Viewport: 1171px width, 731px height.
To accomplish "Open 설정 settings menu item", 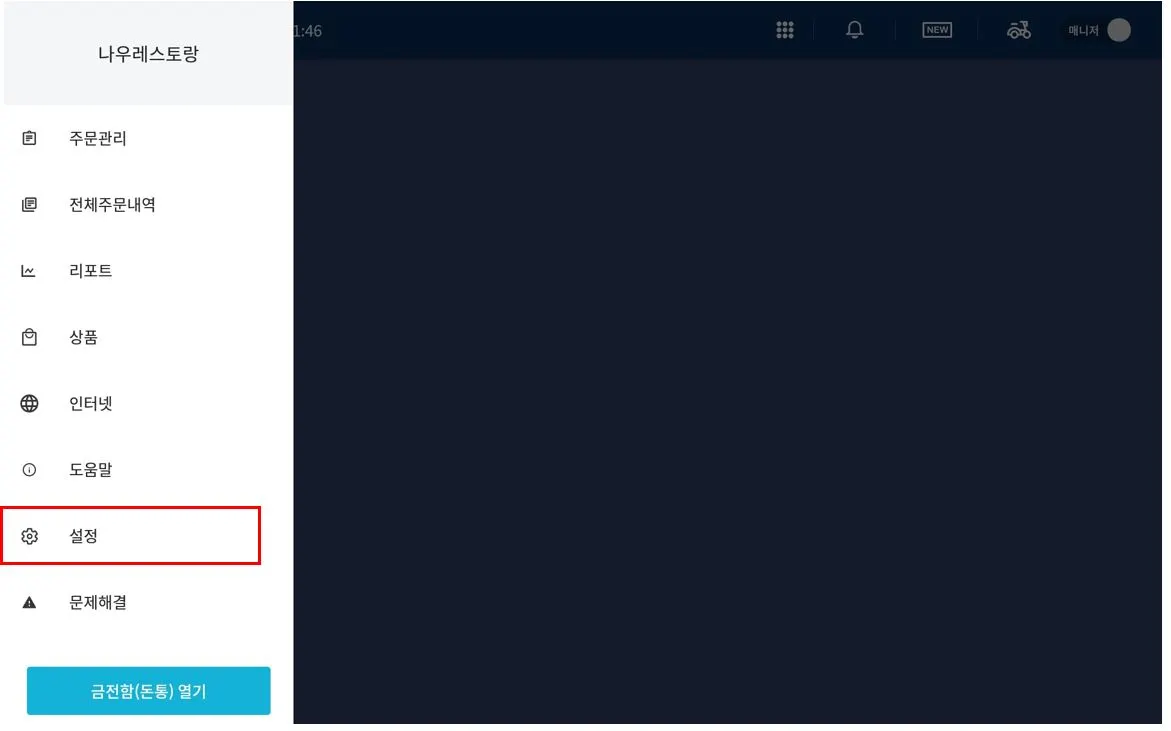I will 131,536.
